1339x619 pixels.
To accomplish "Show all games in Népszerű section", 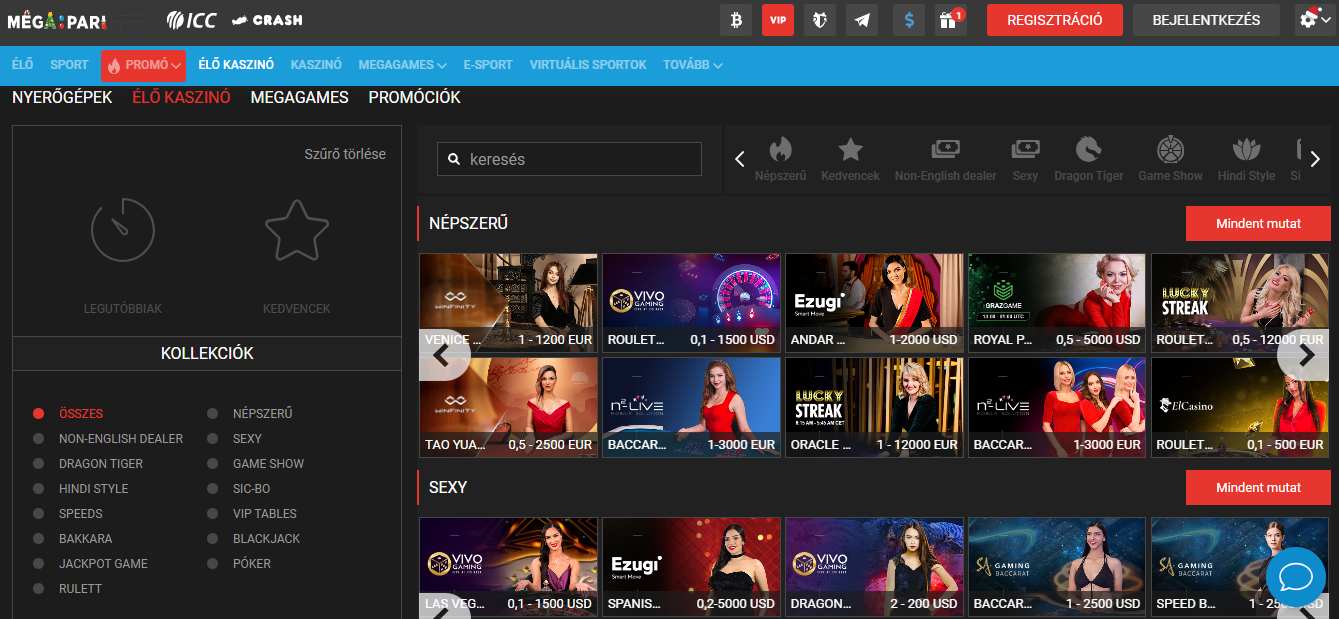I will (x=1258, y=223).
